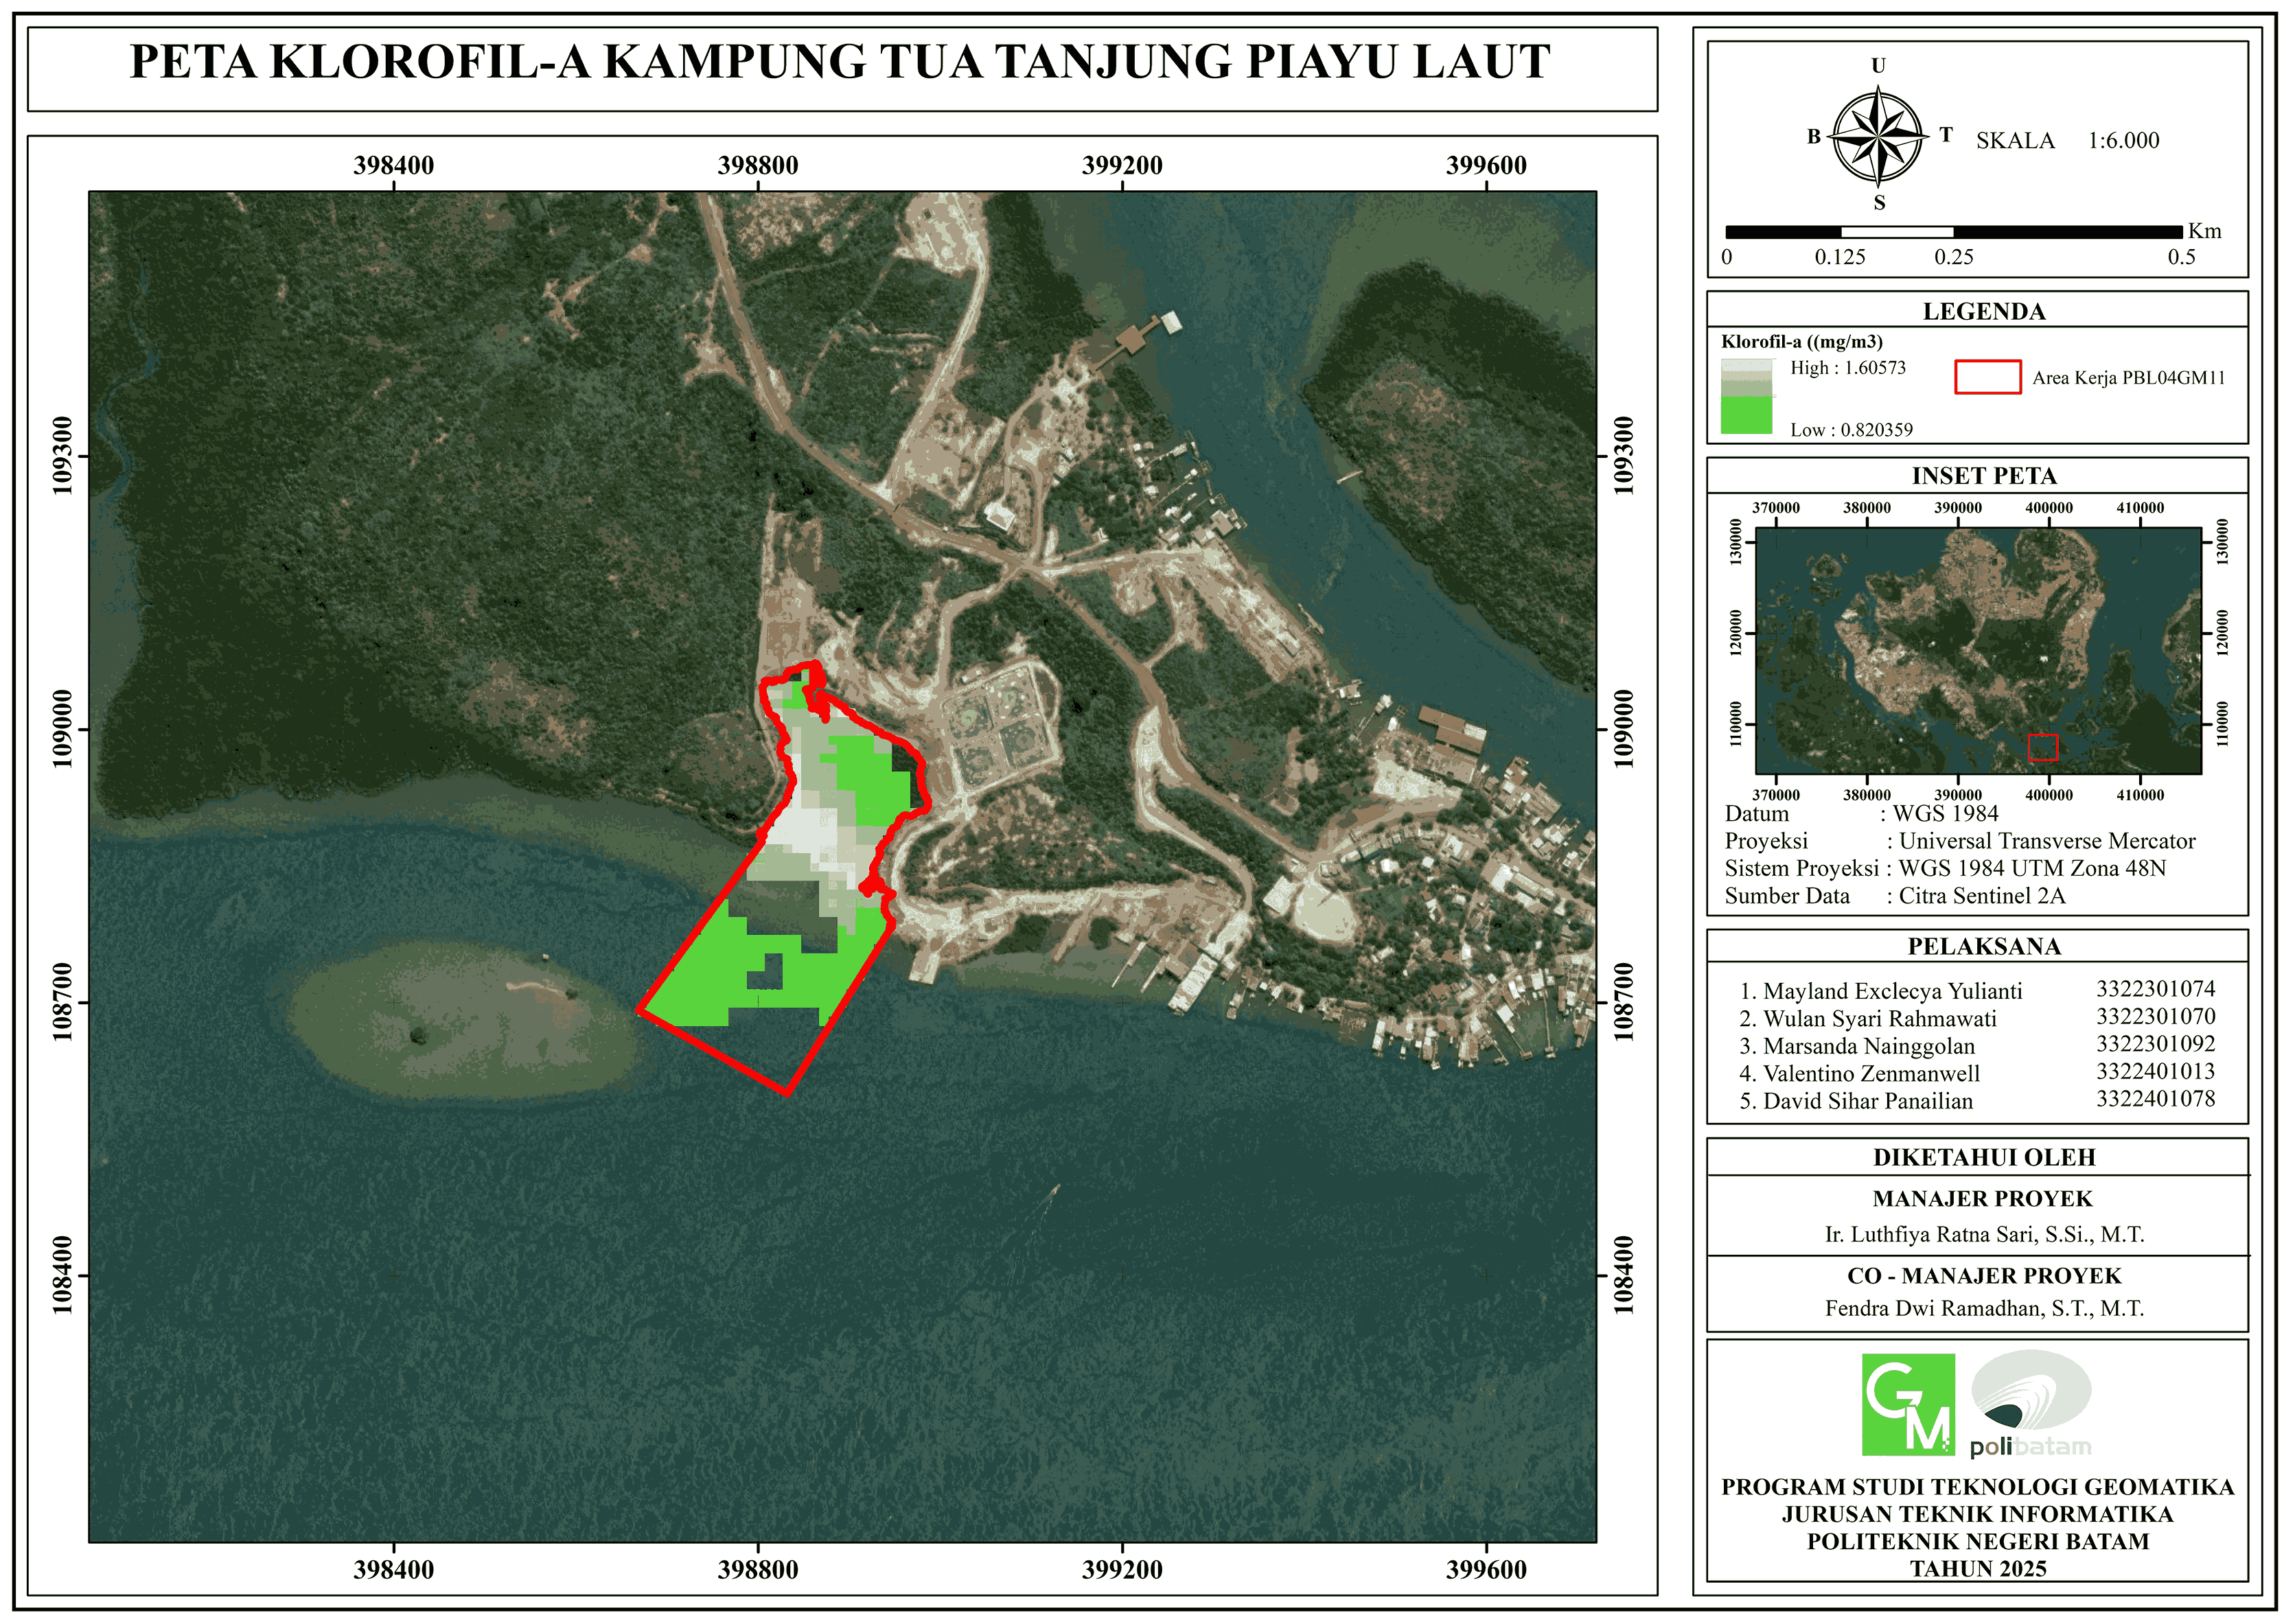This screenshot has width=2295, height=1624.
Task: Click the compass letter S
Action: (1880, 203)
